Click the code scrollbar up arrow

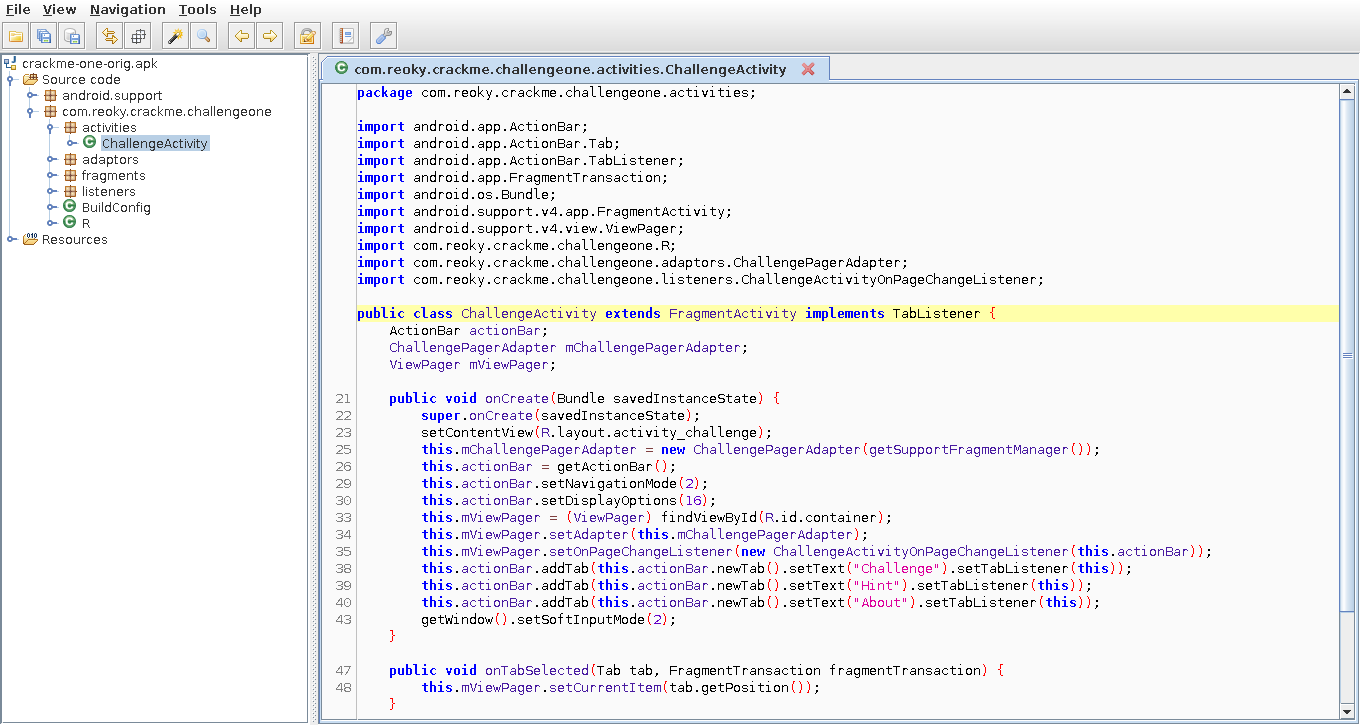click(x=1347, y=91)
